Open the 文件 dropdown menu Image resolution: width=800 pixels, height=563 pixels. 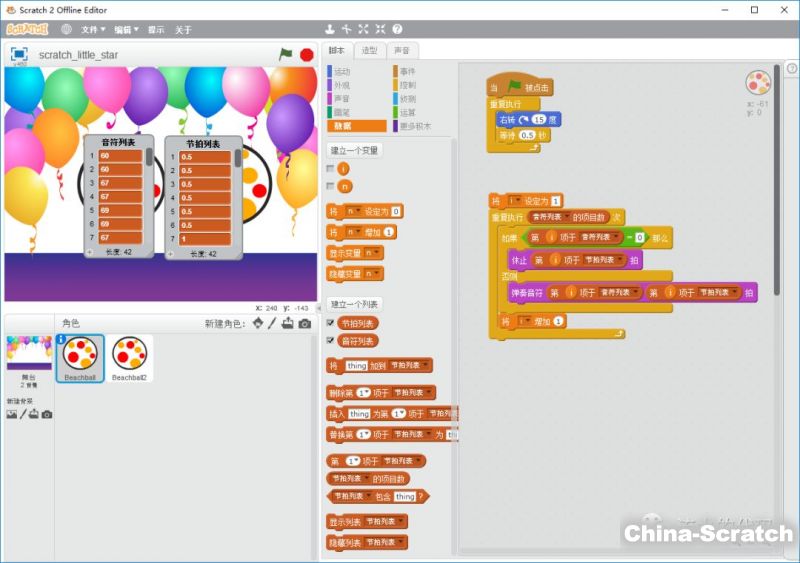coord(93,30)
